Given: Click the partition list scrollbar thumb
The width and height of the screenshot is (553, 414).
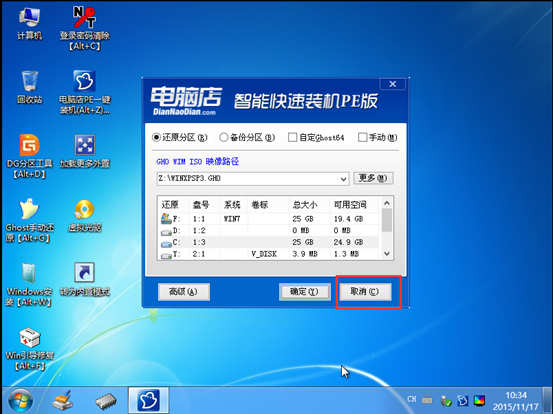Looking at the screenshot, I should [387, 220].
